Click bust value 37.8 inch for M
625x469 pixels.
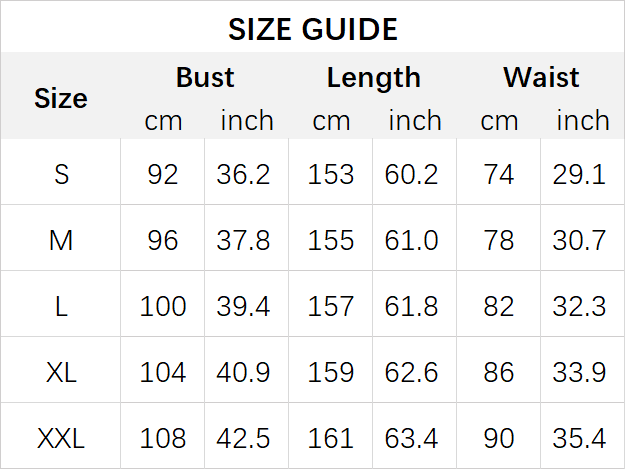coord(244,240)
